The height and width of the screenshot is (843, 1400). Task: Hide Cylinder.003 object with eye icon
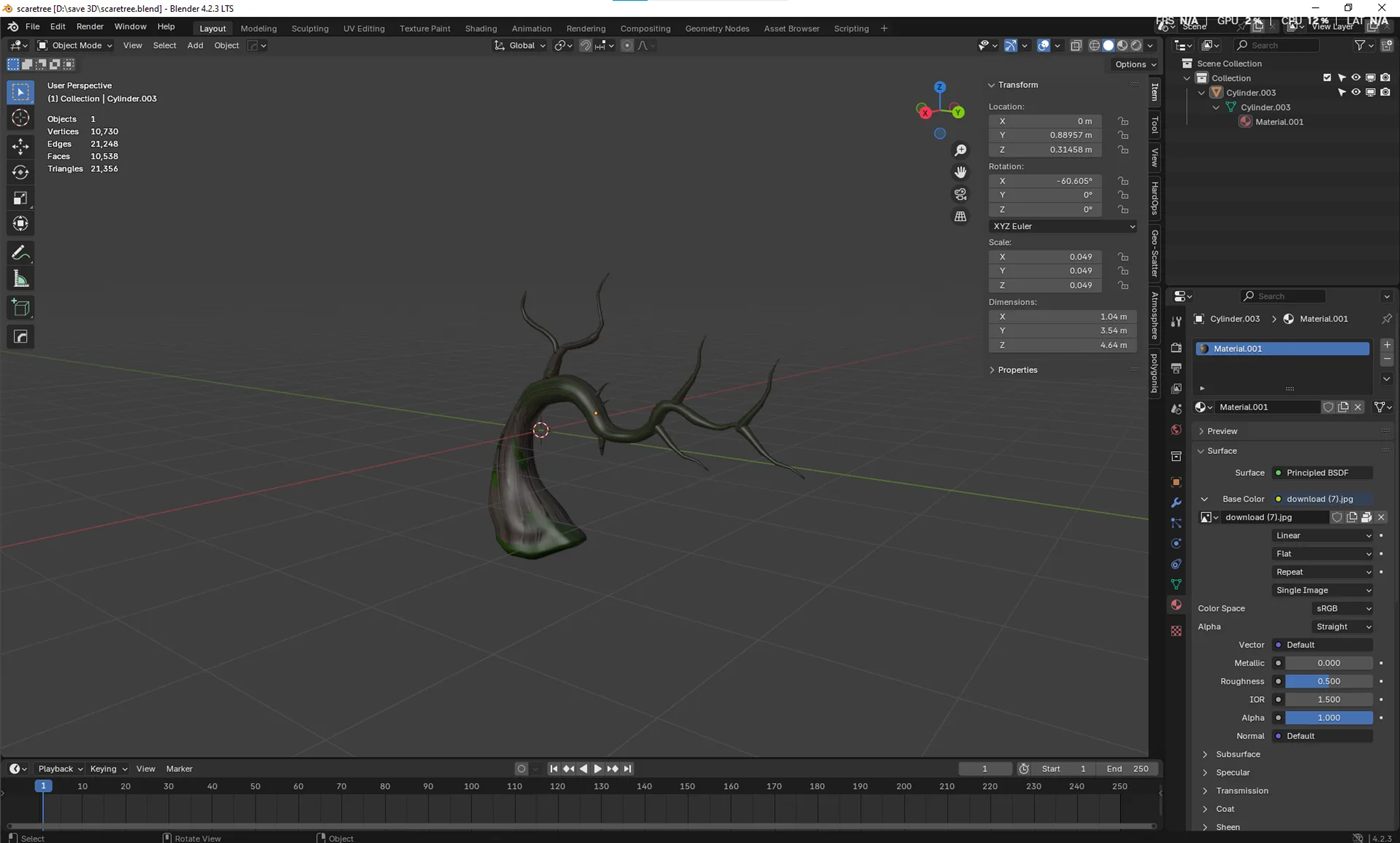click(1356, 92)
